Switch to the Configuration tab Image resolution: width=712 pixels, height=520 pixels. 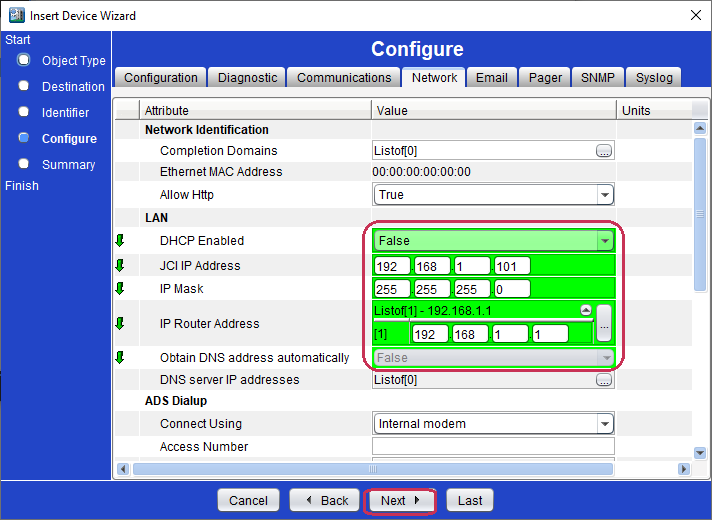(161, 78)
